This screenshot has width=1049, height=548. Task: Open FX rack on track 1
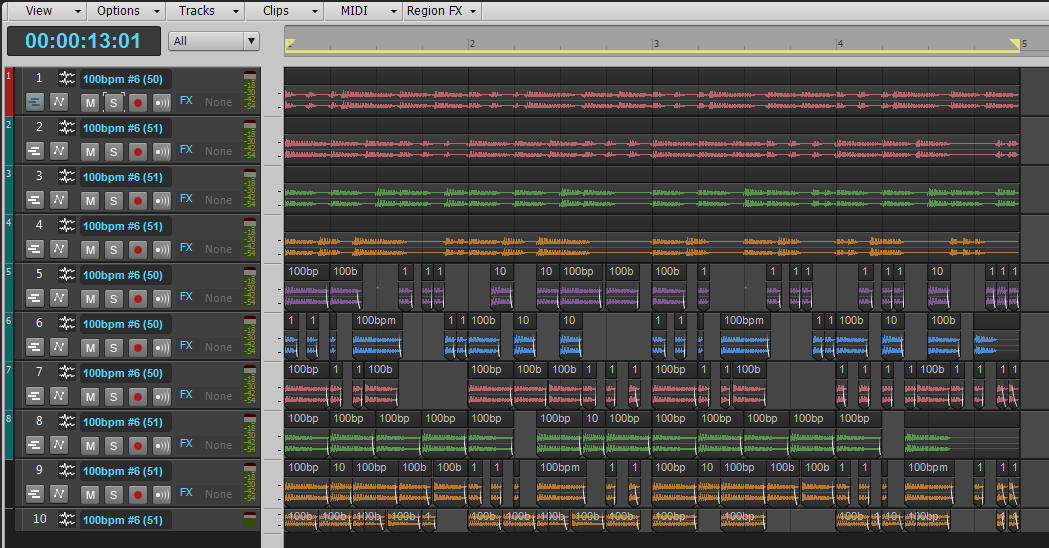(186, 100)
